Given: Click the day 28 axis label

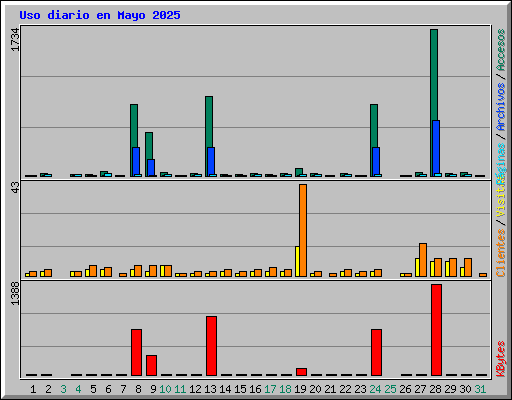Looking at the screenshot, I should coord(435,389).
